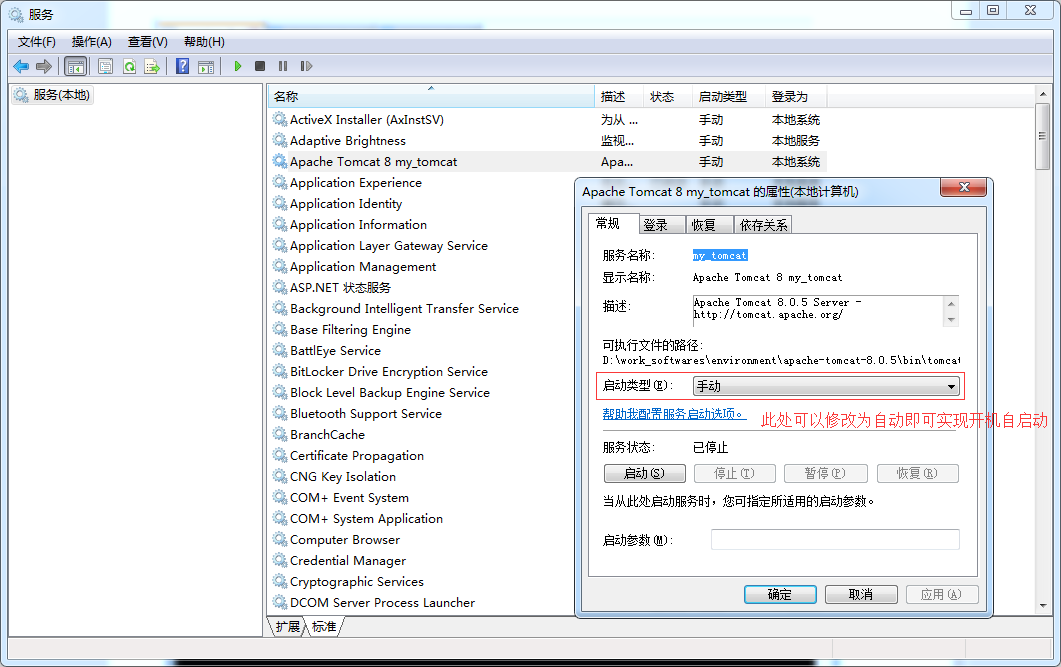Click highlighted service name my_tomcat field

coord(720,256)
